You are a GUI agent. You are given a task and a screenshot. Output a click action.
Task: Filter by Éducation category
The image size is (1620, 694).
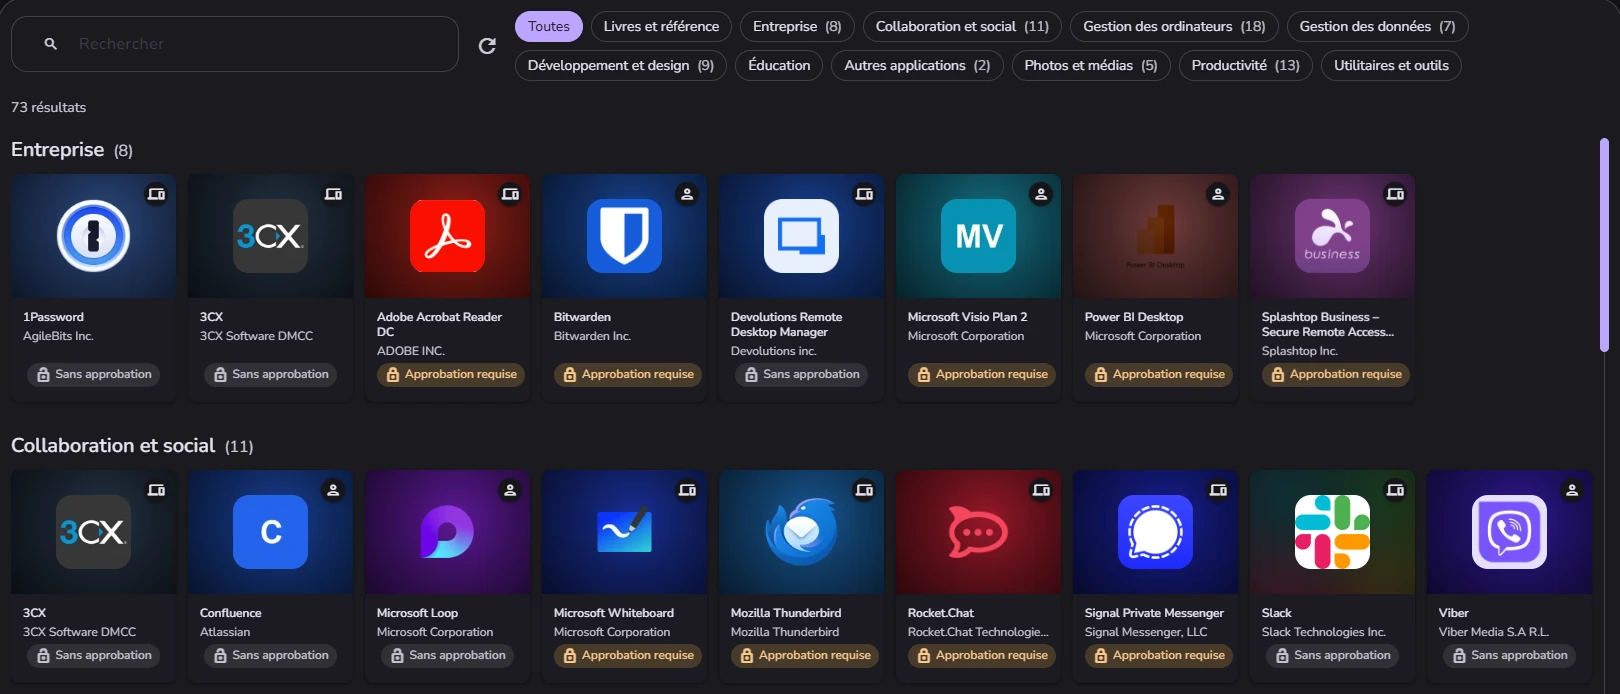tap(779, 66)
